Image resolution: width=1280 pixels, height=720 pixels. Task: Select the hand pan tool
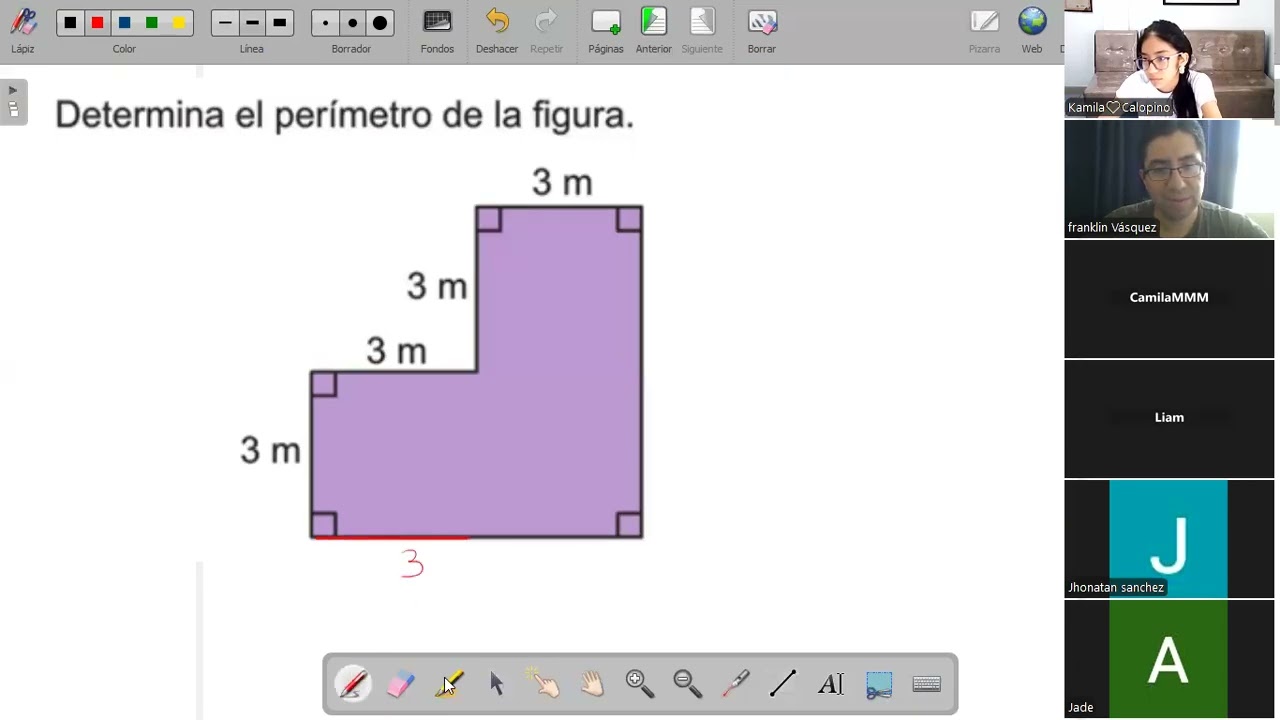(592, 684)
